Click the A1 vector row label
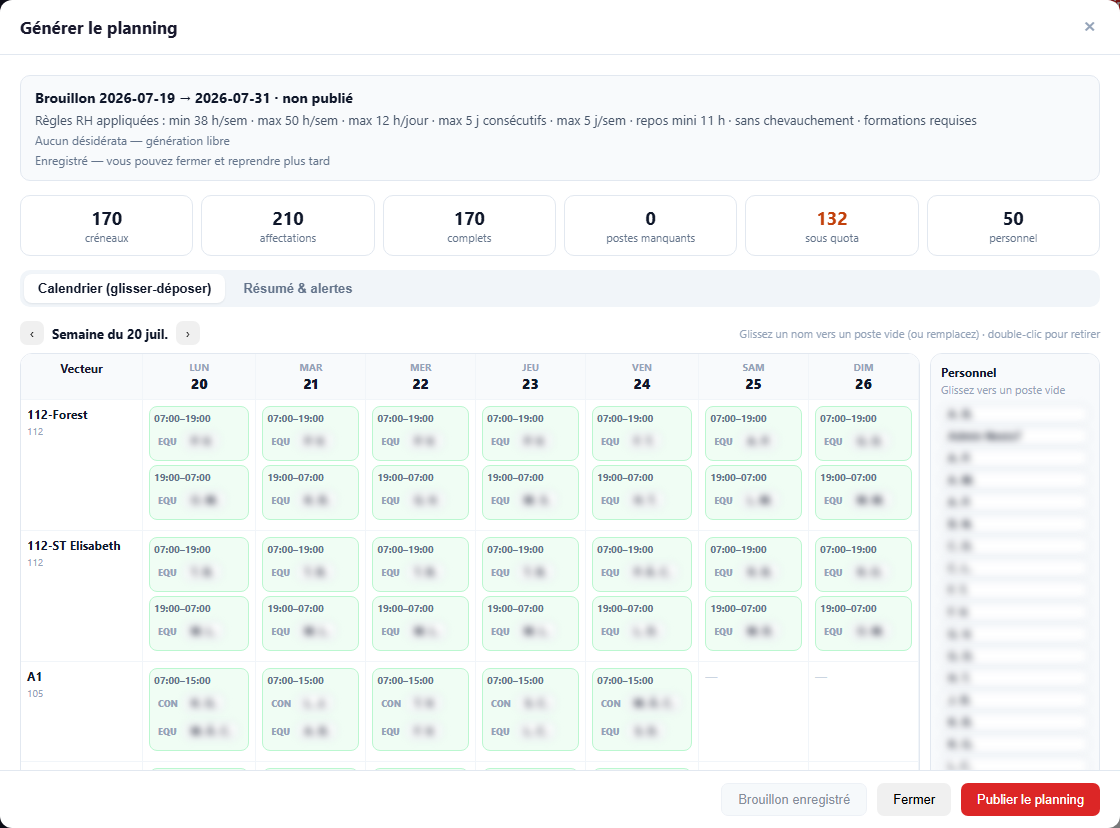The width and height of the screenshot is (1120, 828). click(x=34, y=677)
